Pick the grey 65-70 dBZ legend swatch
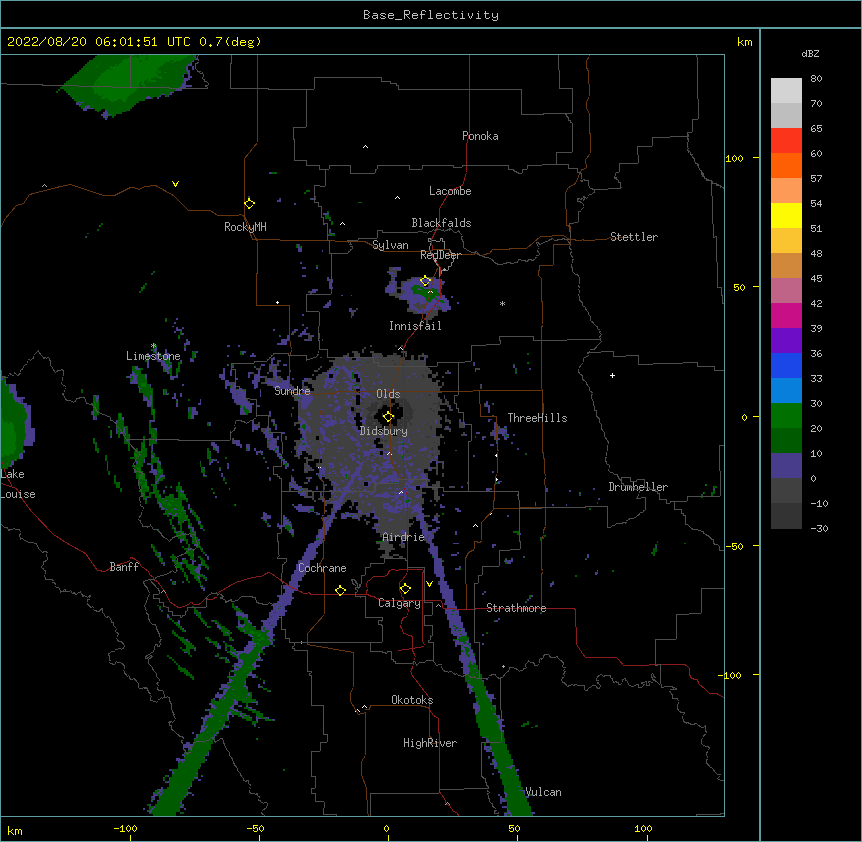Image resolution: width=862 pixels, height=842 pixels. pos(786,115)
